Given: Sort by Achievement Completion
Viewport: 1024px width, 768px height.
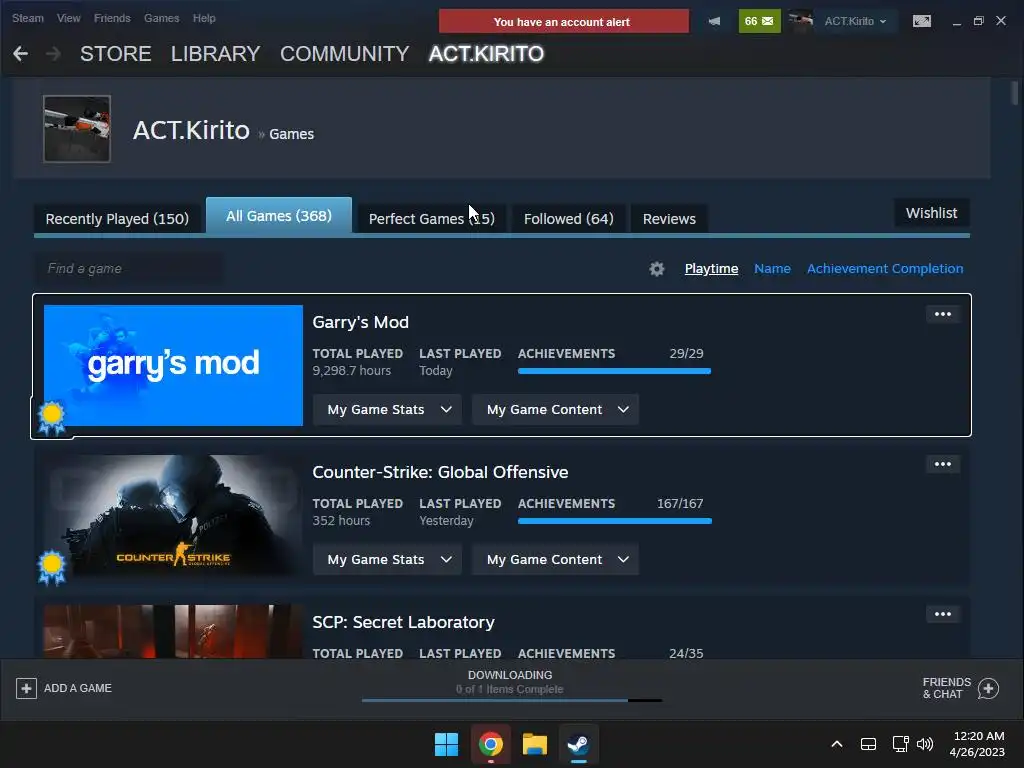Looking at the screenshot, I should [x=885, y=268].
